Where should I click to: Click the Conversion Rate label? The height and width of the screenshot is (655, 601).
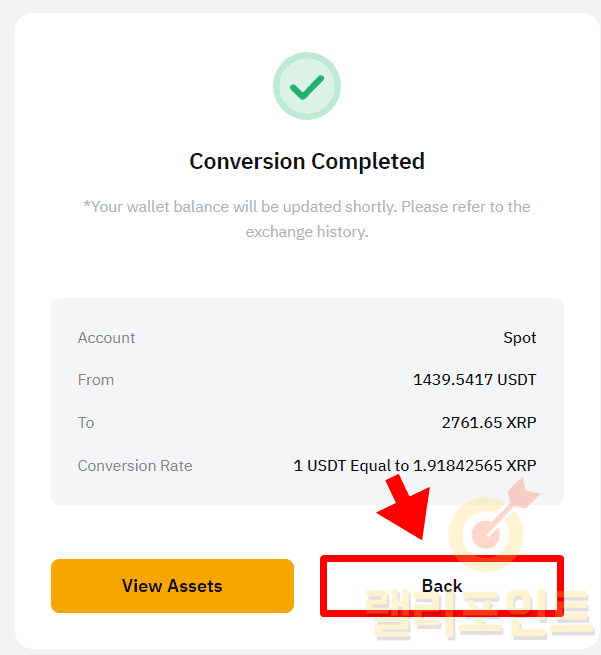pyautogui.click(x=135, y=466)
